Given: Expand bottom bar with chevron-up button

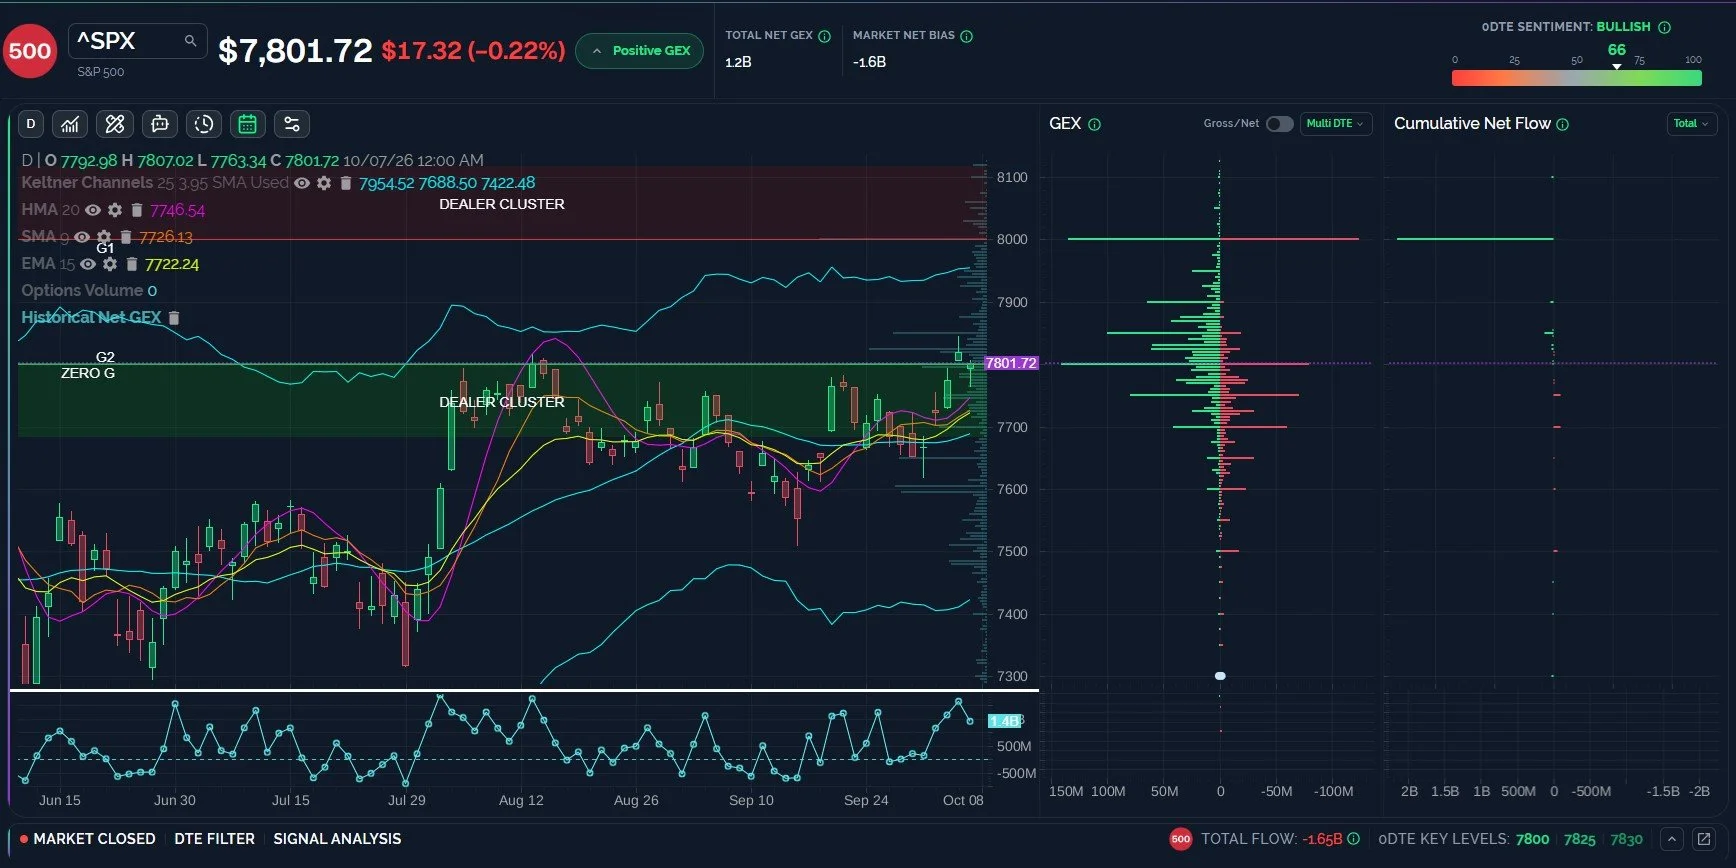Looking at the screenshot, I should pyautogui.click(x=1671, y=839).
